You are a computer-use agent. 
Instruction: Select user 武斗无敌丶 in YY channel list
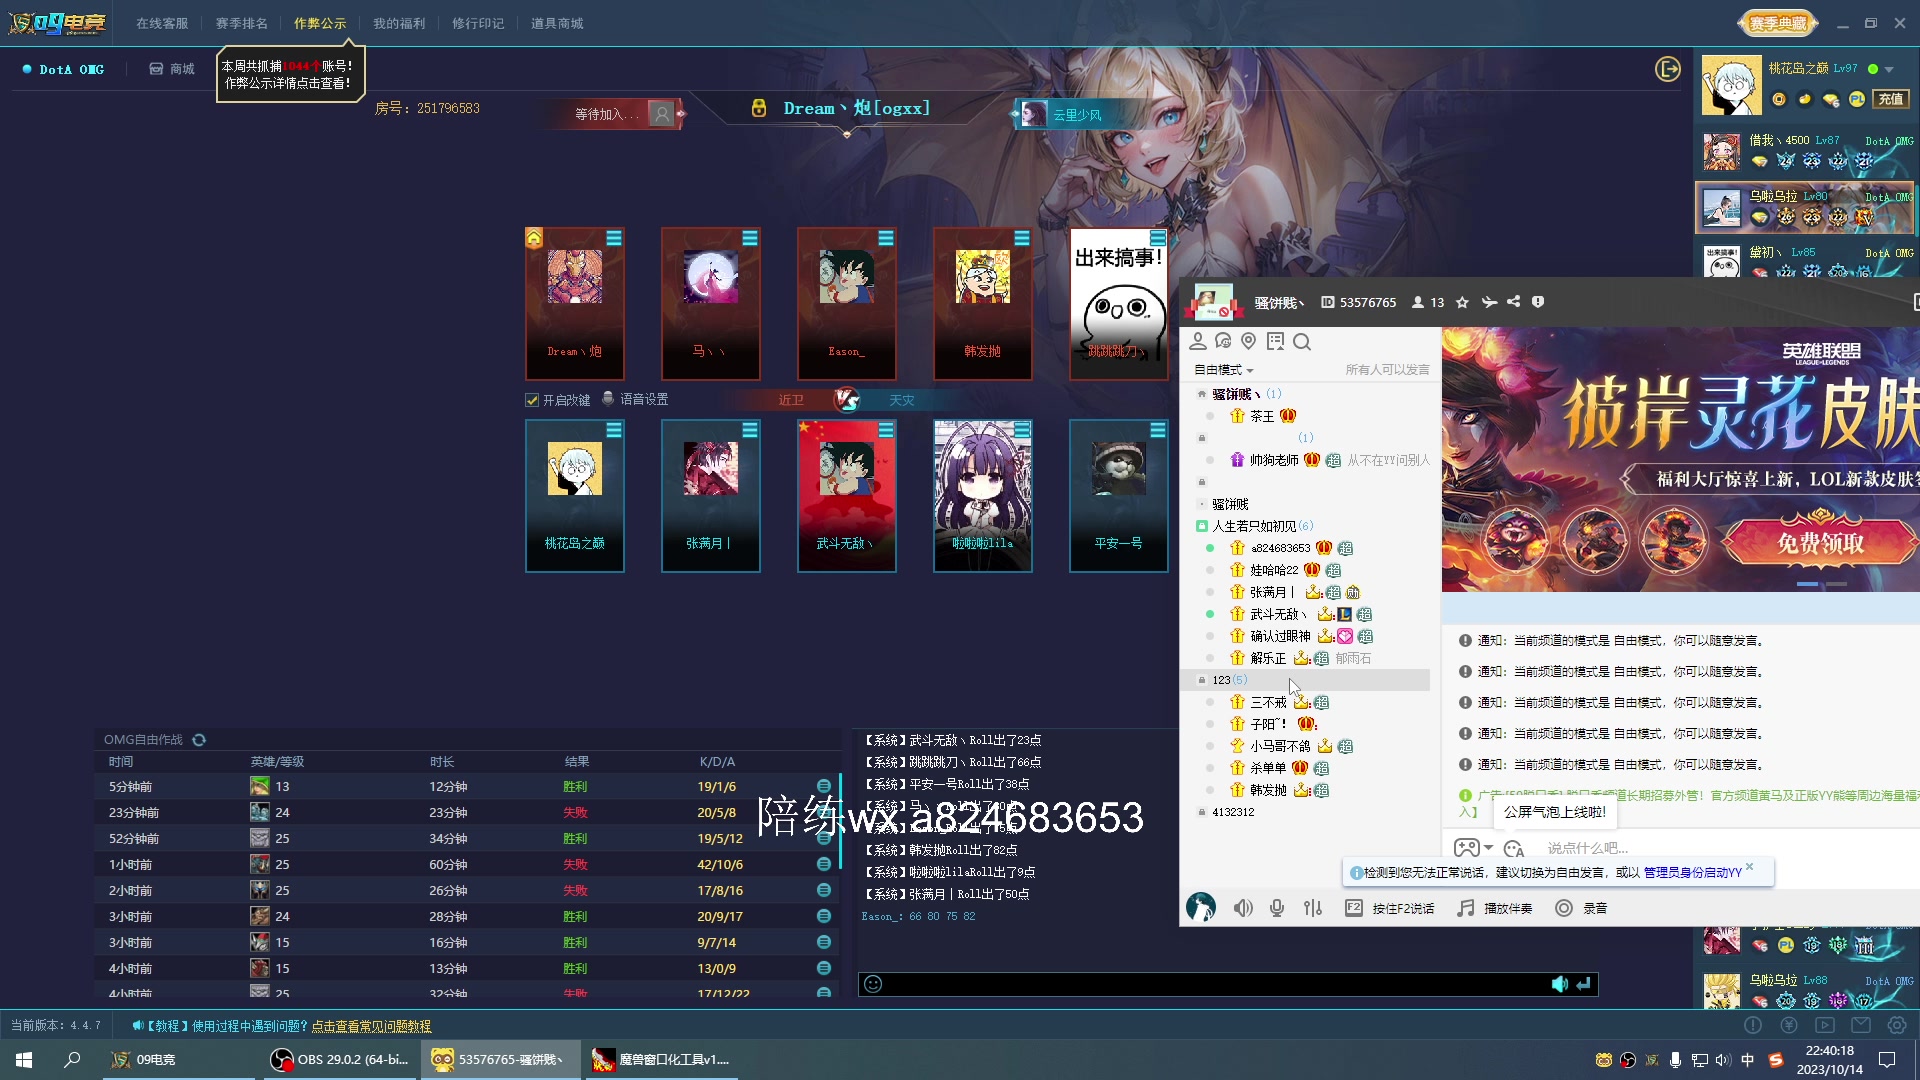pos(1278,614)
